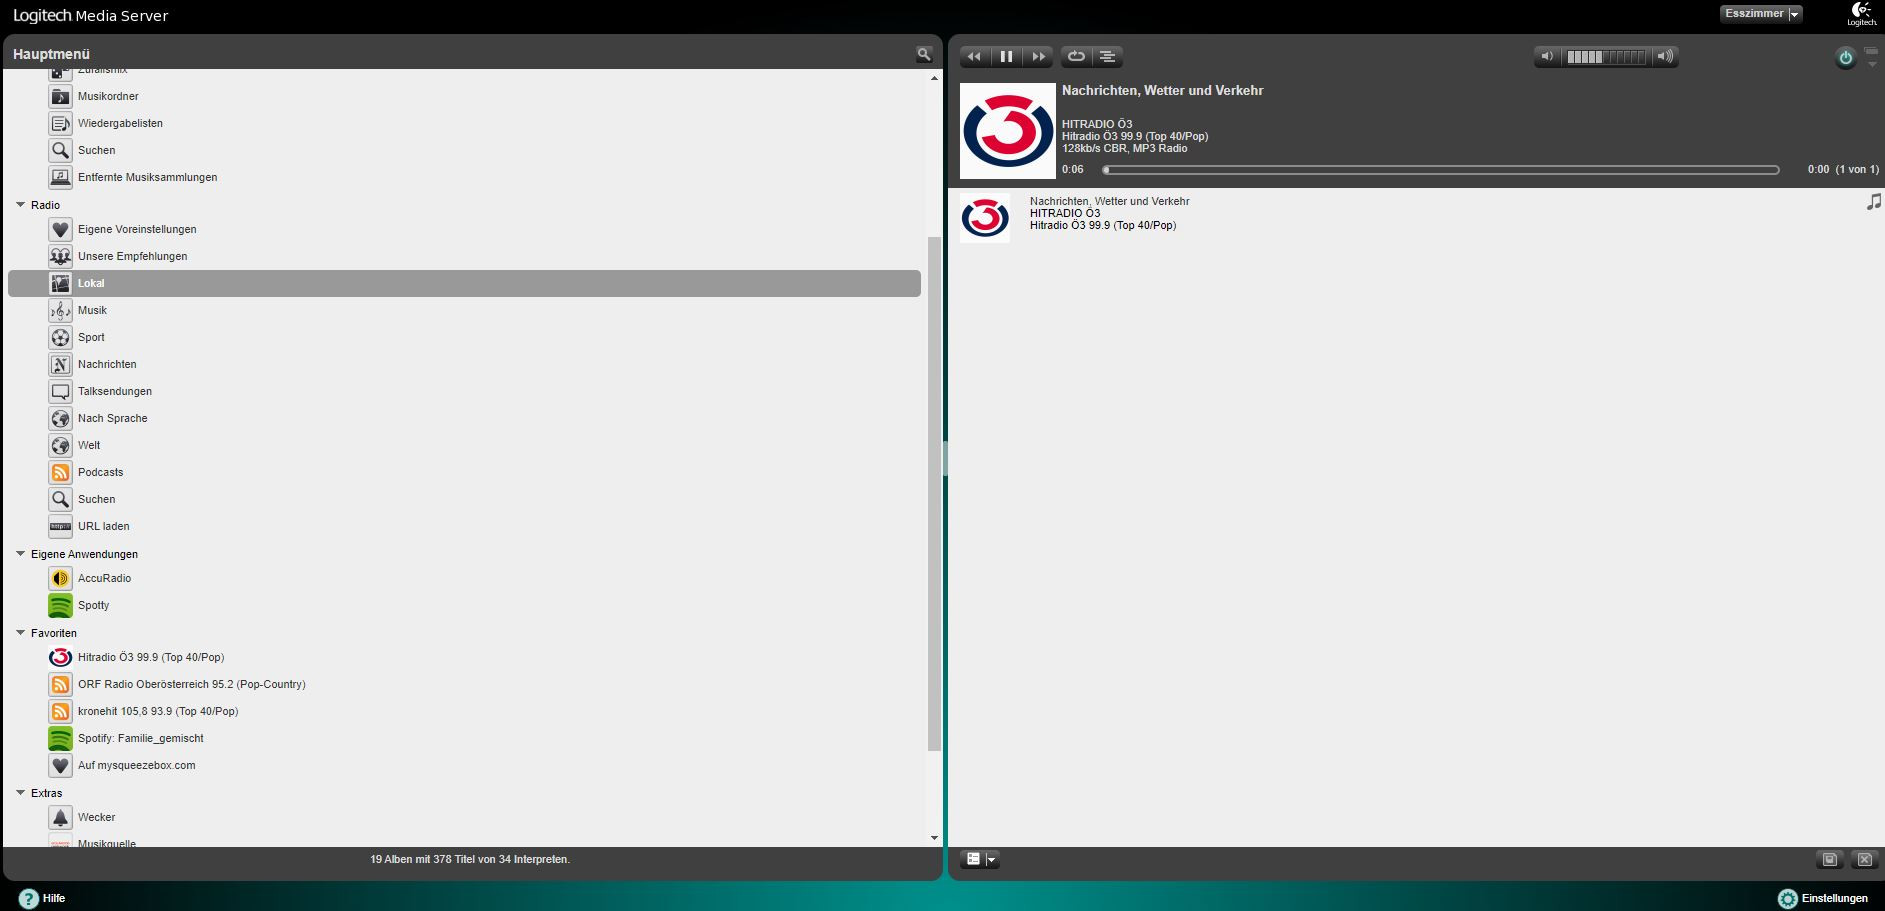Save the current playlist
This screenshot has height=911, width=1885.
tap(1829, 860)
